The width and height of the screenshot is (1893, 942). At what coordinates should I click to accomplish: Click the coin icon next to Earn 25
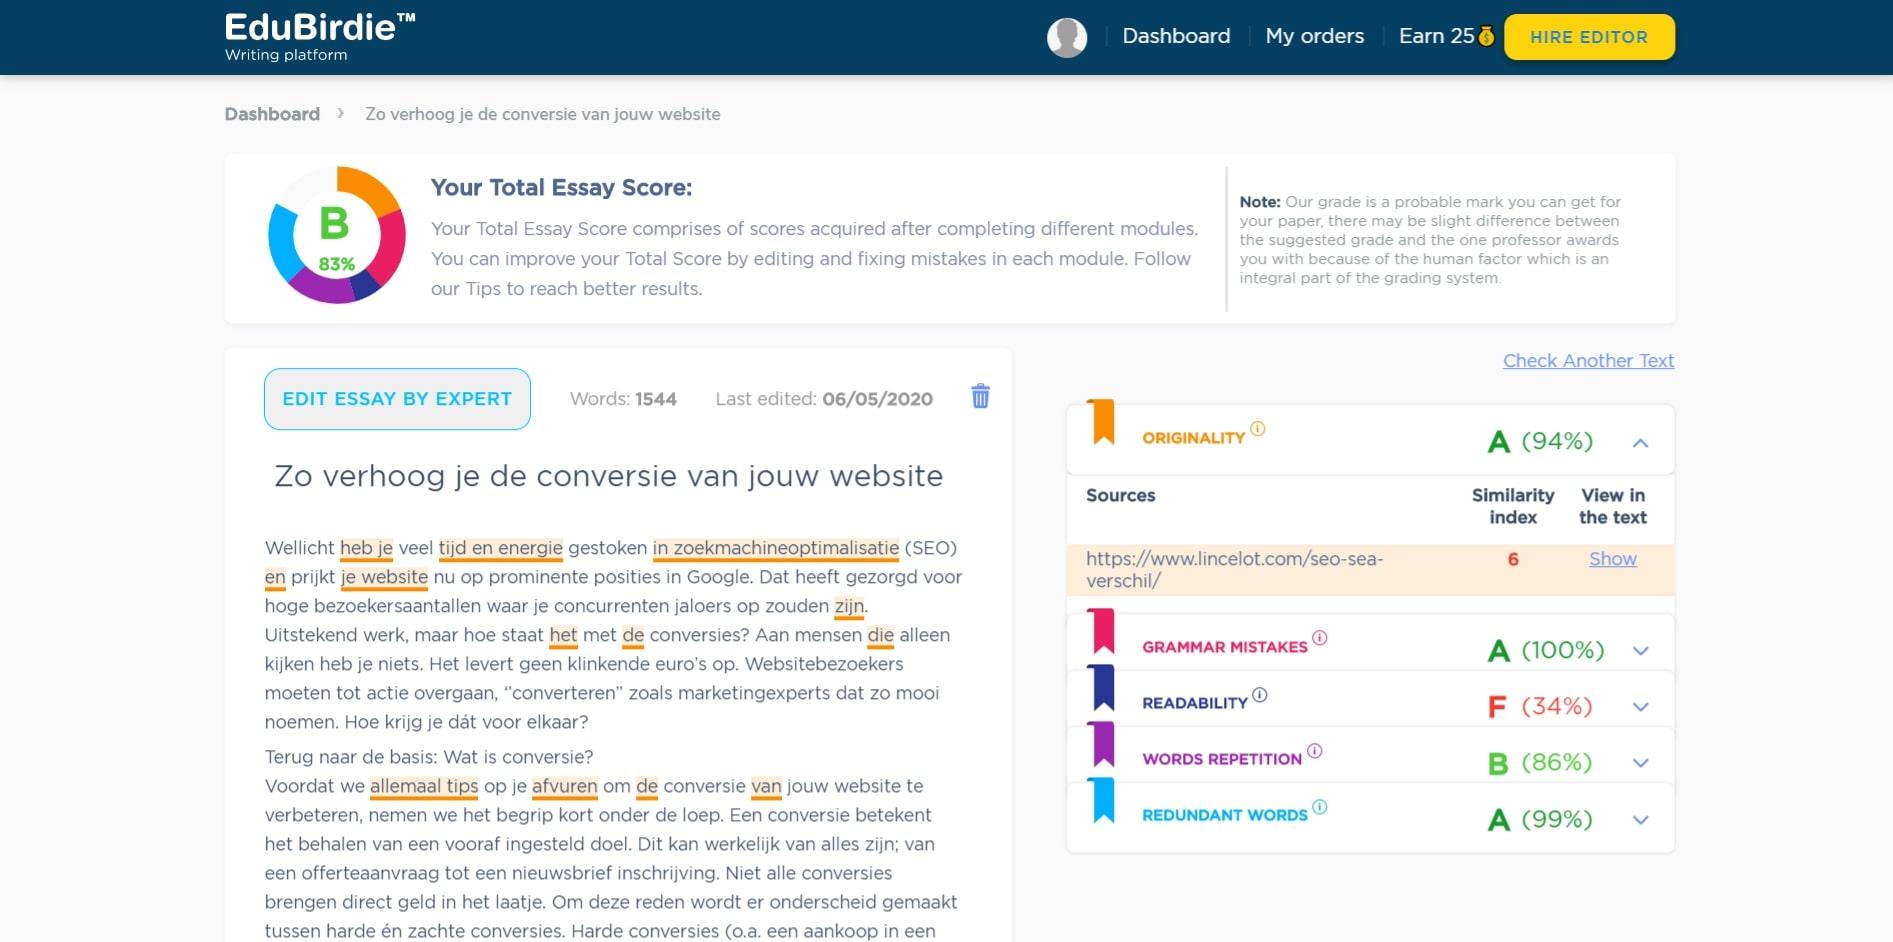pos(1487,36)
